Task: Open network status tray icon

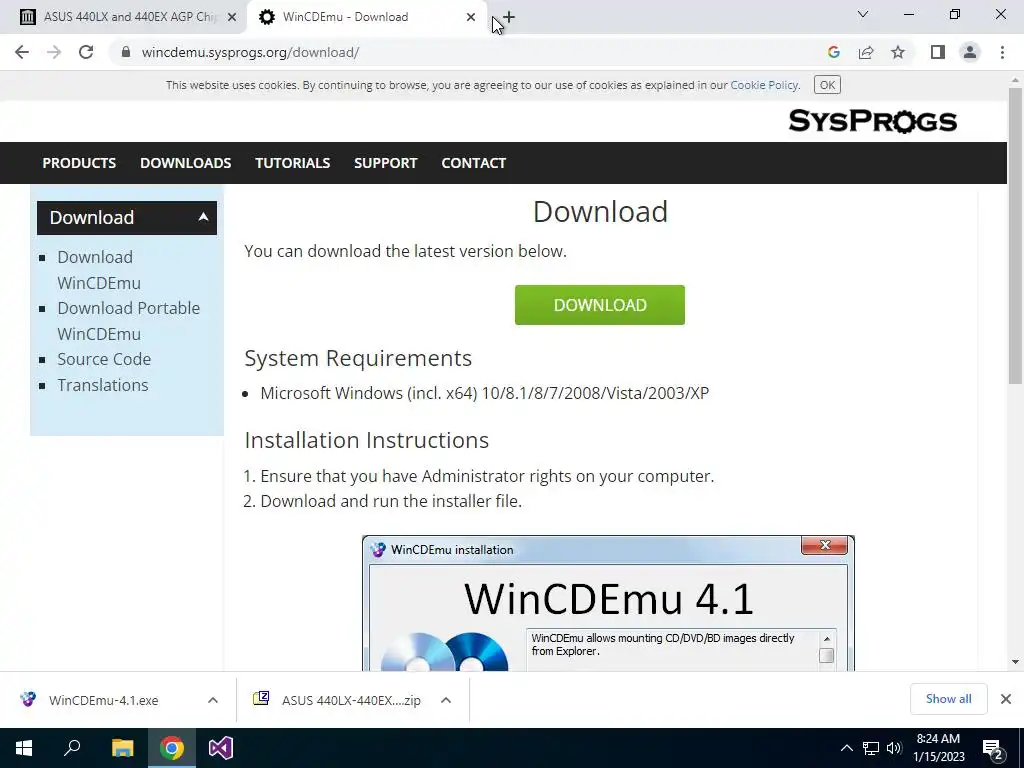Action: pyautogui.click(x=871, y=748)
